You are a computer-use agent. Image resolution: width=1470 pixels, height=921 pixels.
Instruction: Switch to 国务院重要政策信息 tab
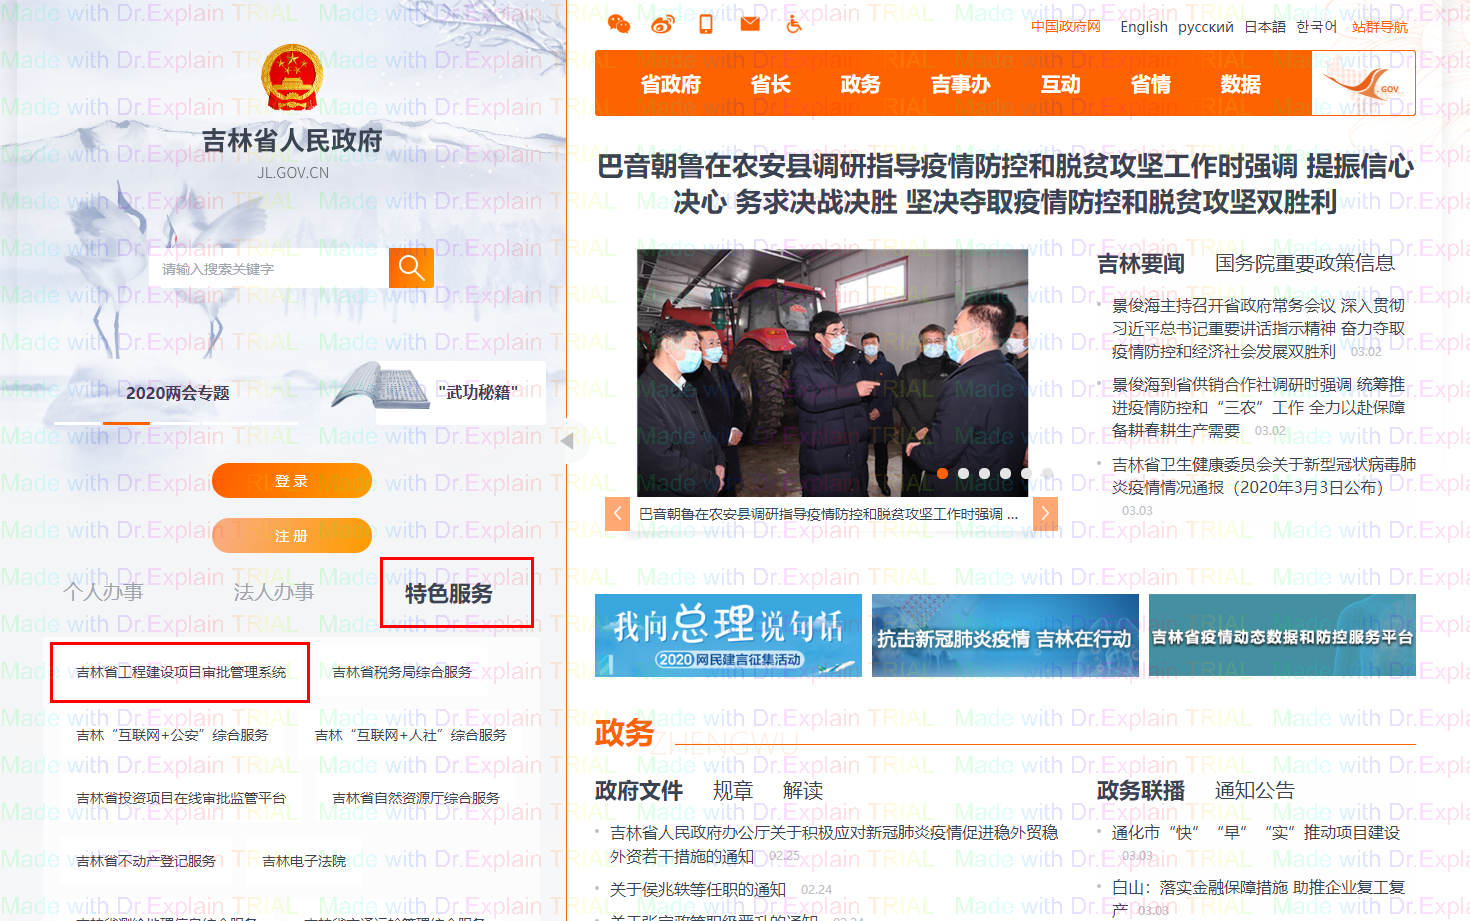1305,263
